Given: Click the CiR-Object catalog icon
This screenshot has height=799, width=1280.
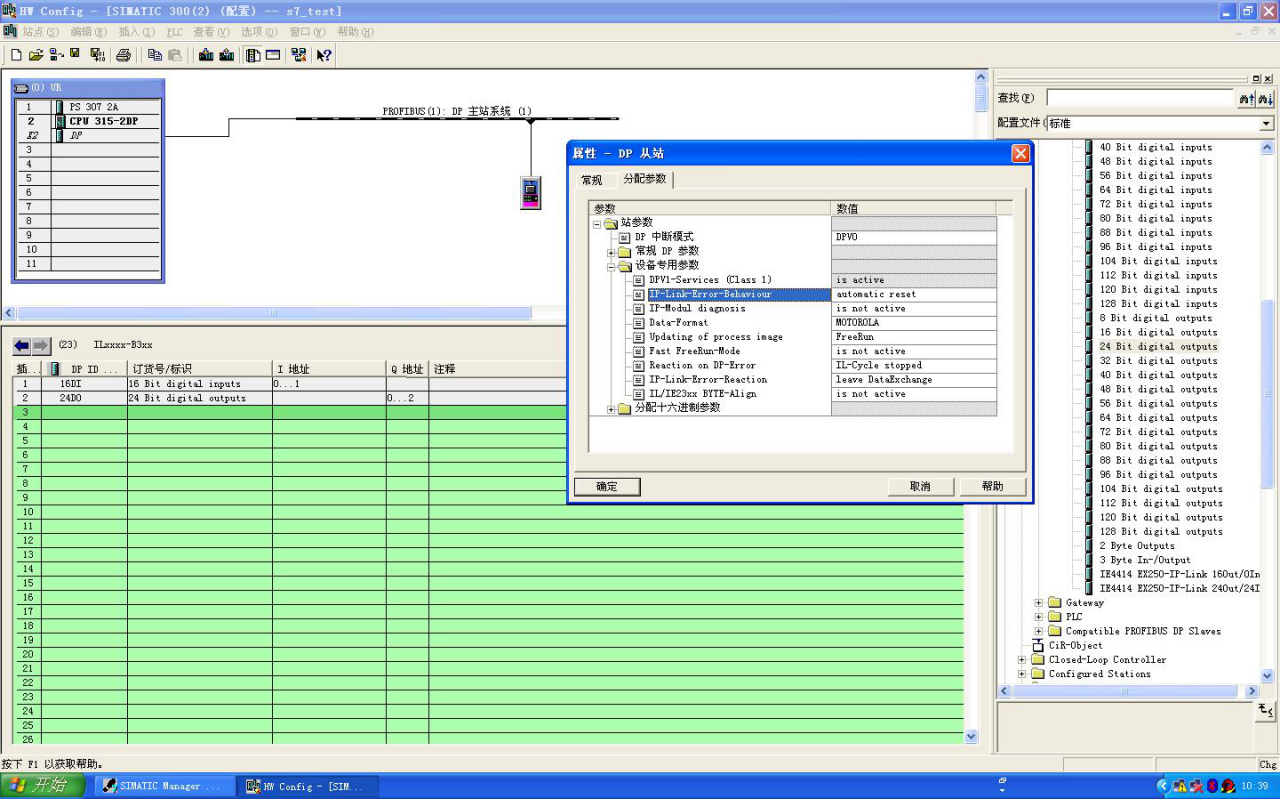Looking at the screenshot, I should pos(1038,645).
